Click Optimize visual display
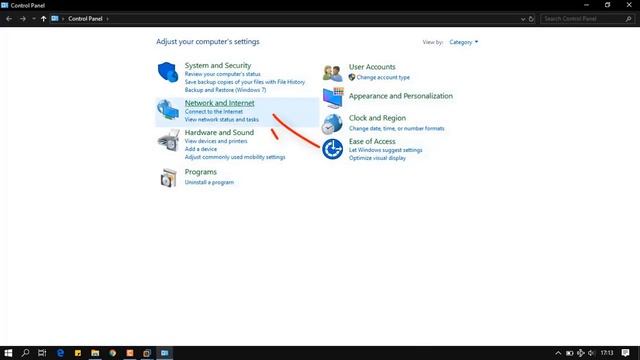The image size is (640, 360). (x=377, y=158)
